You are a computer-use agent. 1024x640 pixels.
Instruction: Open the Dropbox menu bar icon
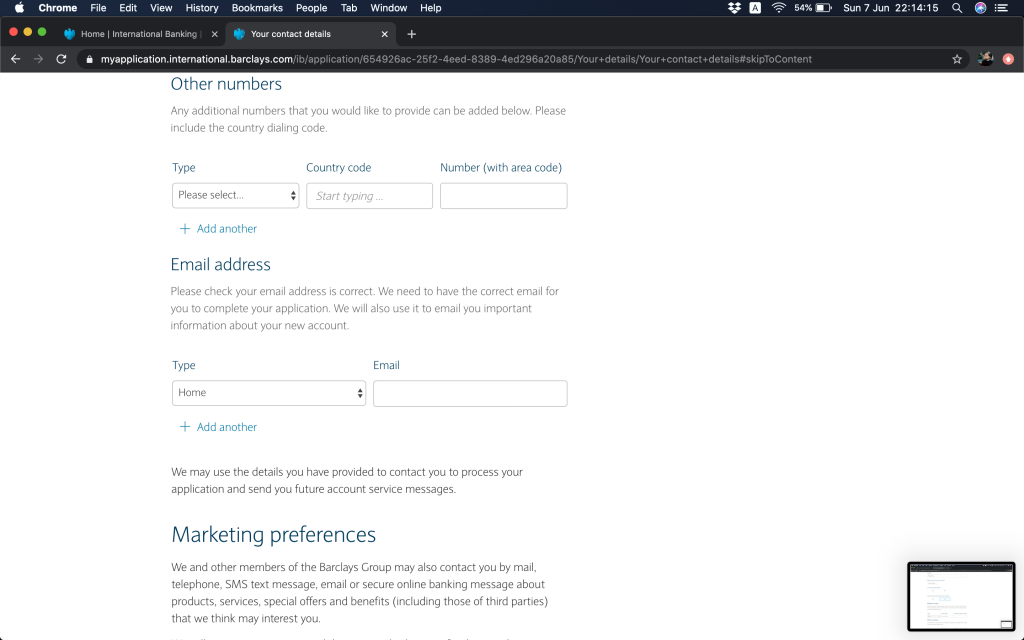734,8
